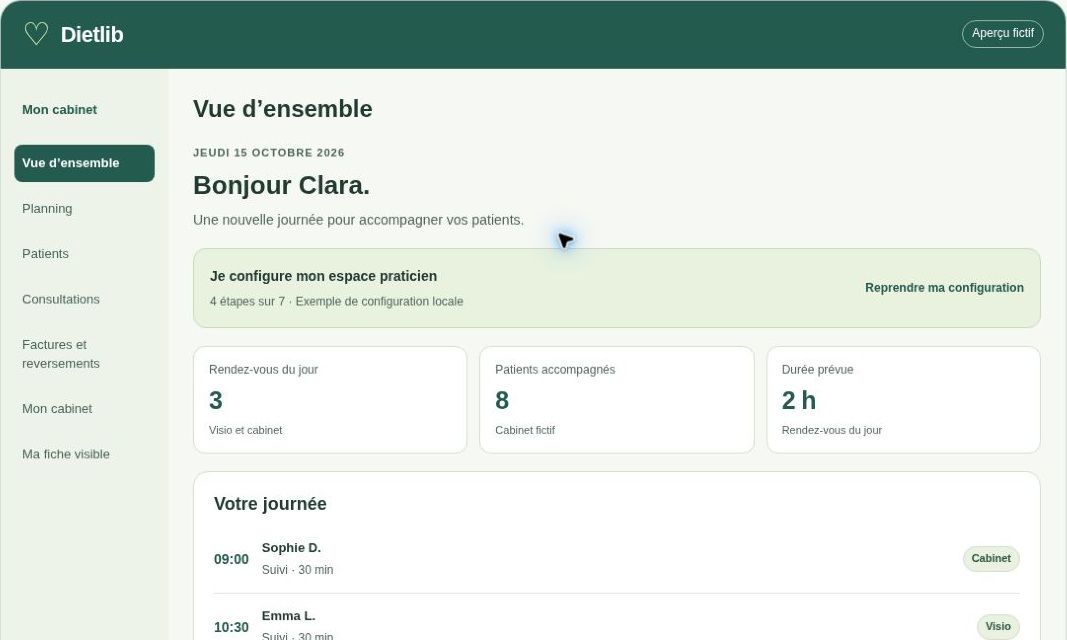The width and height of the screenshot is (1067, 640).
Task: Open Factures et reversements
Action: coord(61,354)
